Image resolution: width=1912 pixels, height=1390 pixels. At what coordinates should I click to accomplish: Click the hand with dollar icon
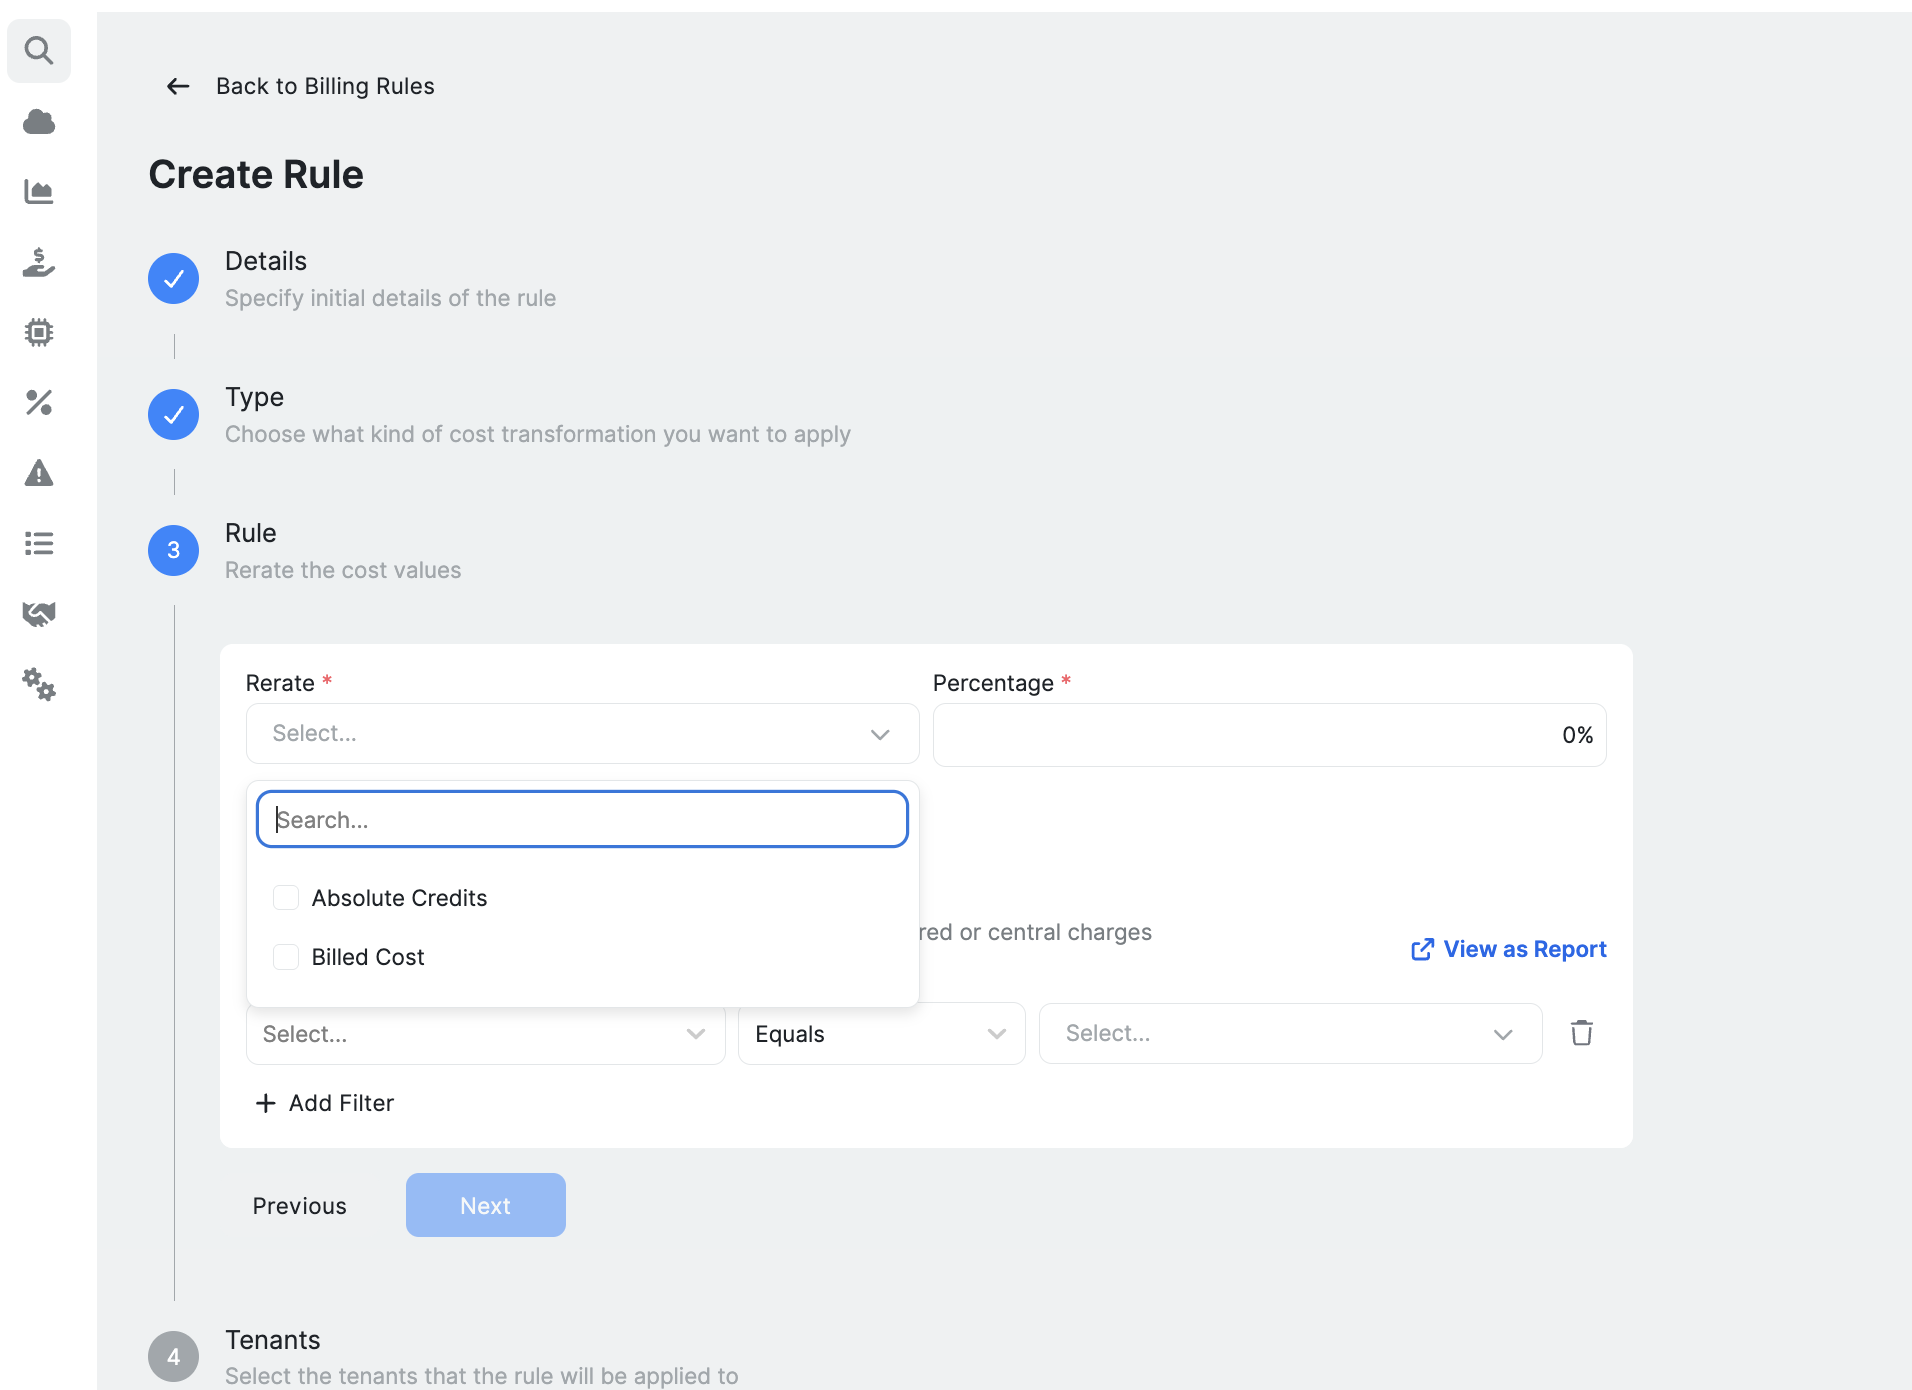tap(39, 262)
